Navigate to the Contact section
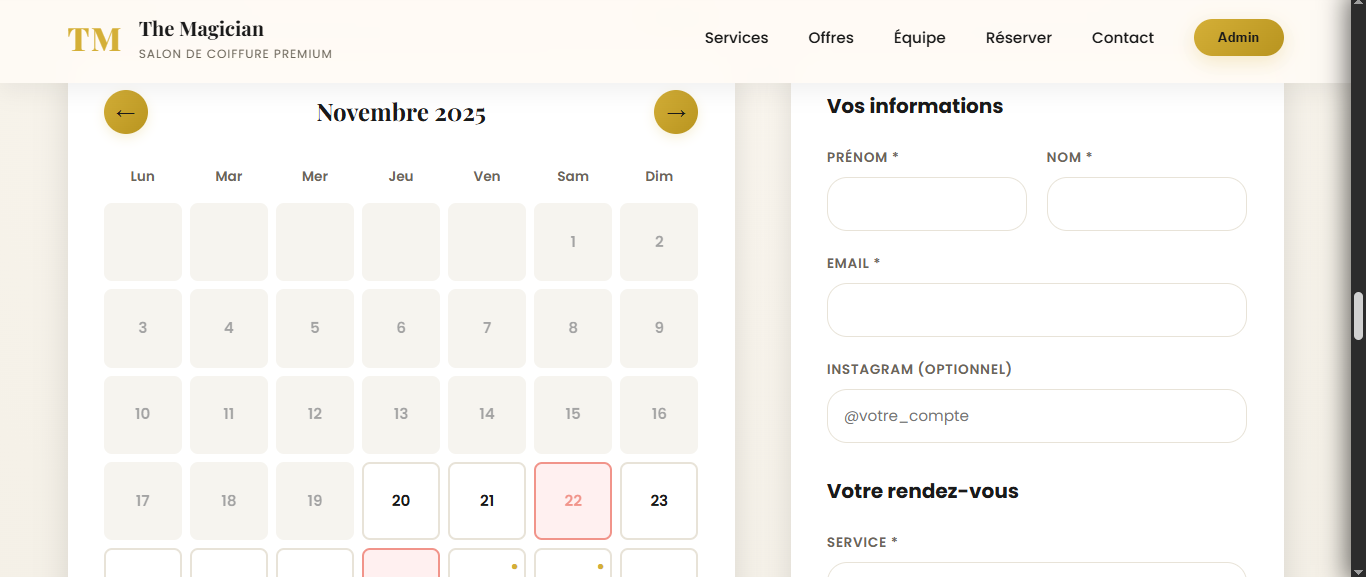 point(1122,37)
